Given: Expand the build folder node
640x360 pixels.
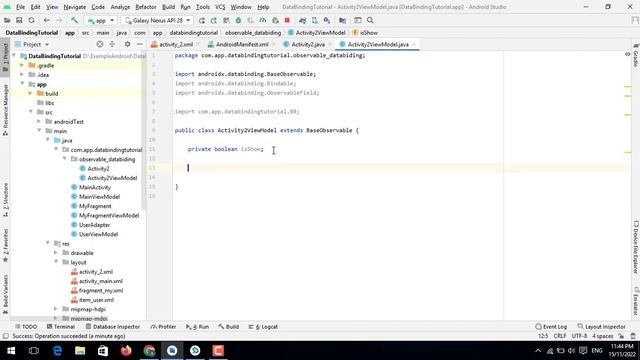Looking at the screenshot, I should click(30, 93).
